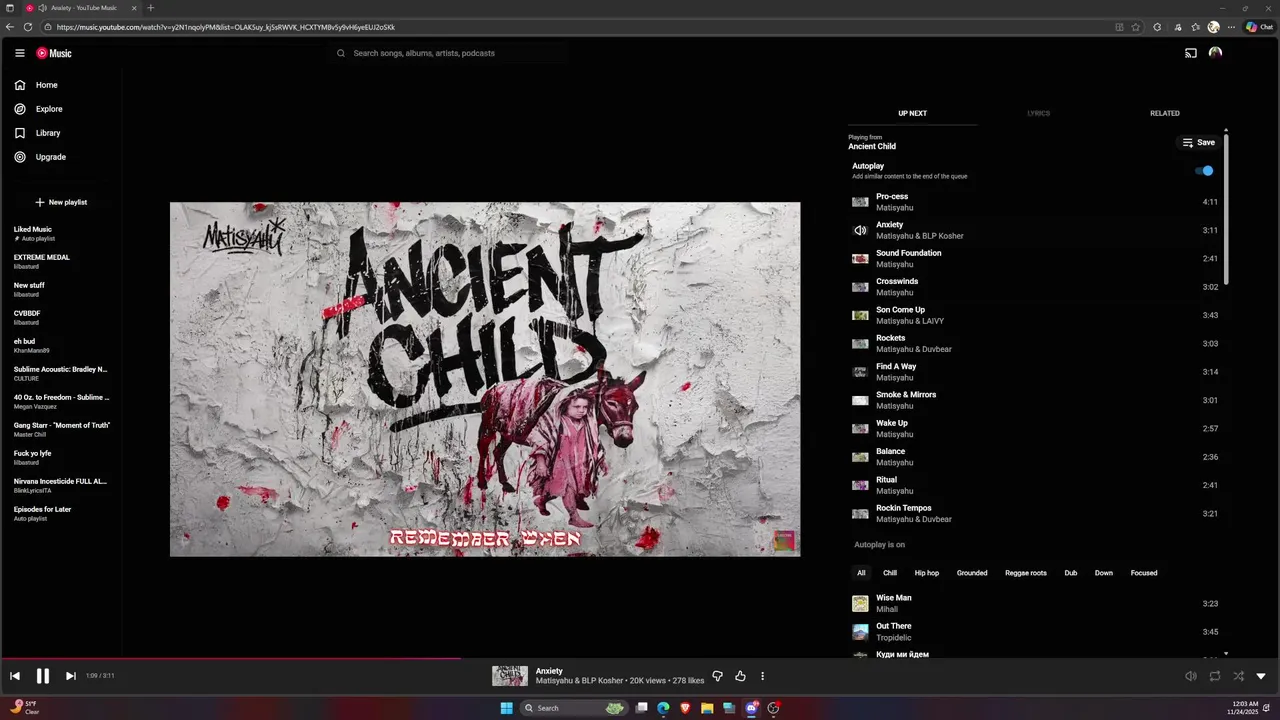Select the Grounded filter chip
This screenshot has width=1280, height=720.
pyautogui.click(x=972, y=573)
